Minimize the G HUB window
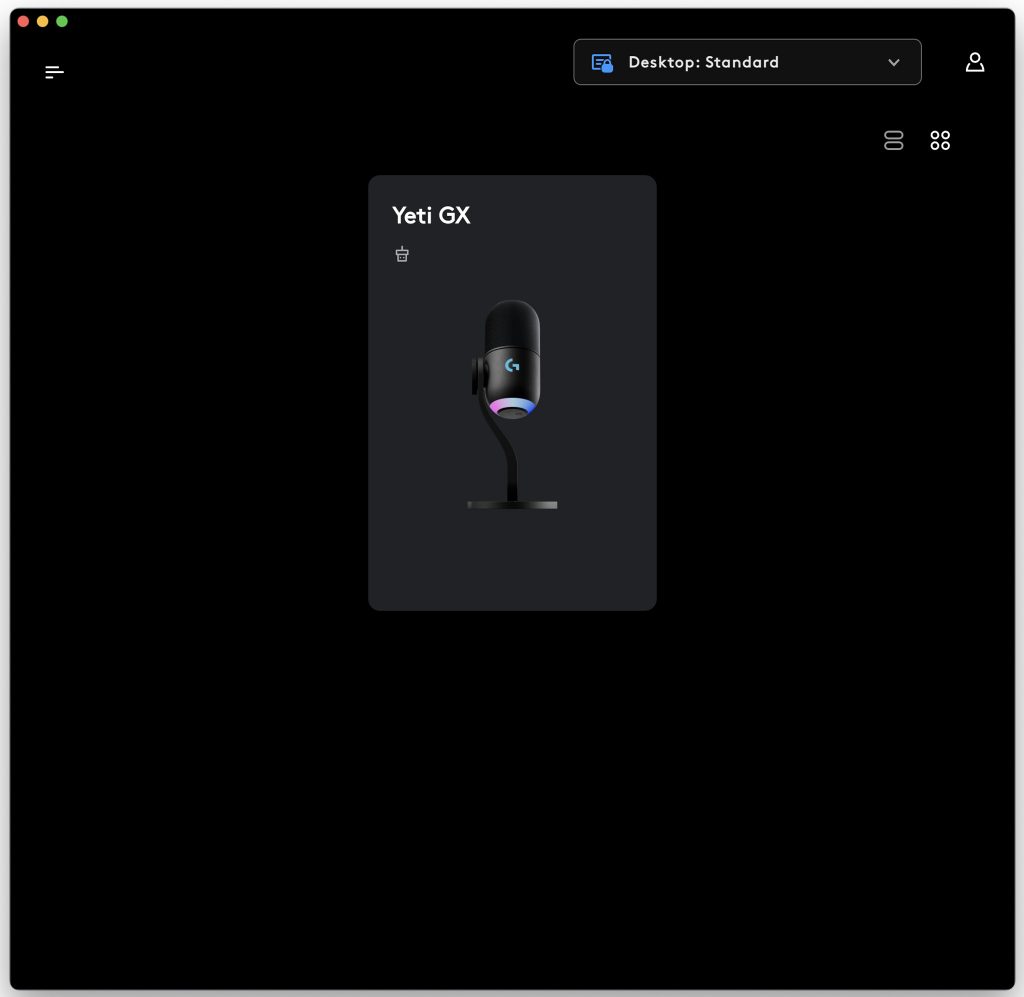The image size is (1024, 997). point(42,22)
